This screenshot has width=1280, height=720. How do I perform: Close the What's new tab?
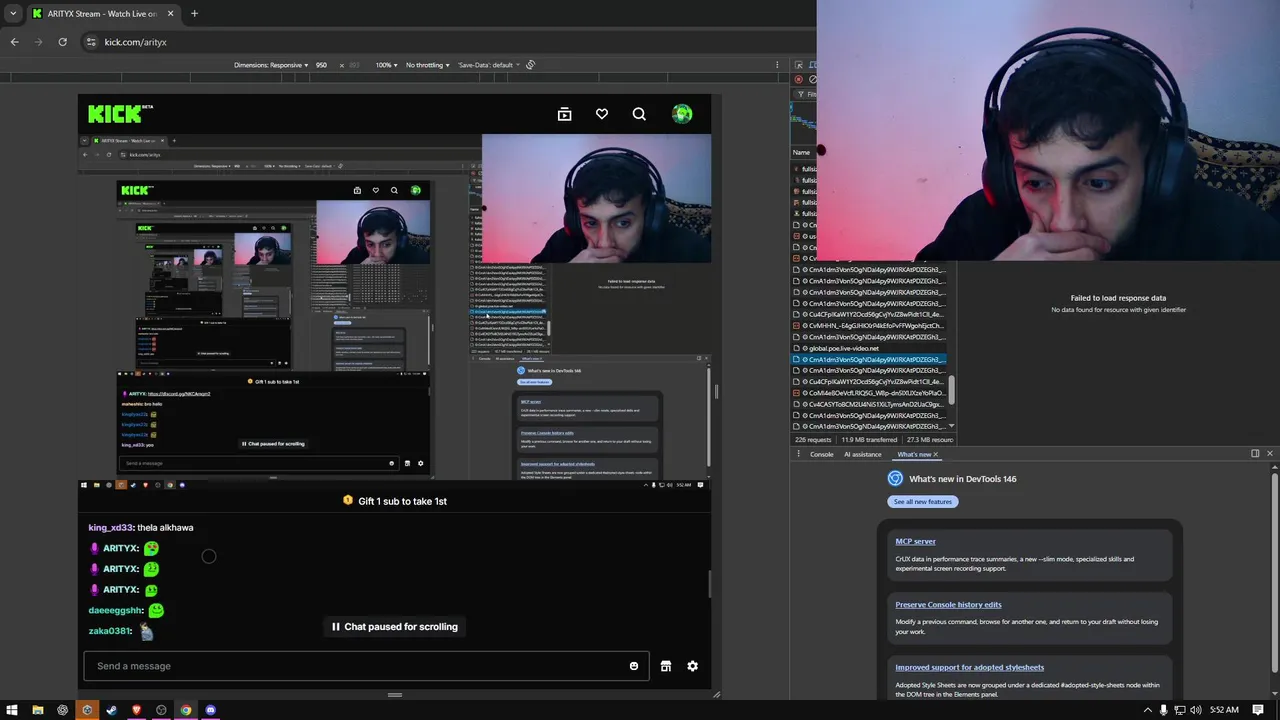(935, 454)
